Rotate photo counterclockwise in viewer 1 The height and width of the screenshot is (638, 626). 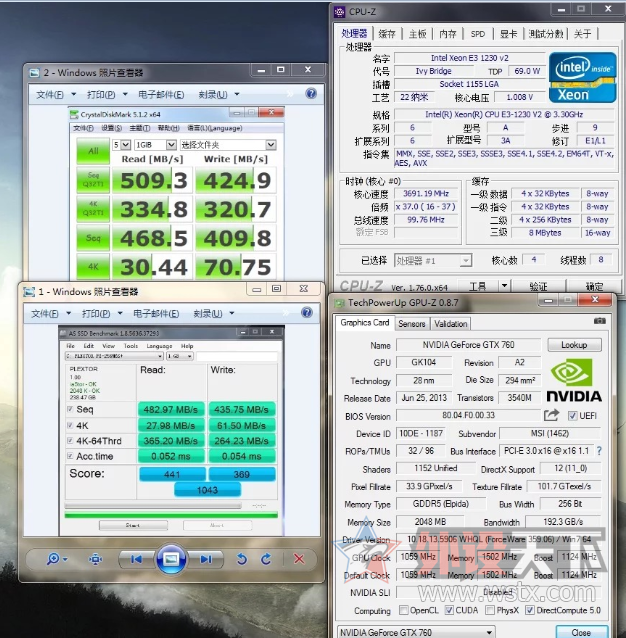coord(242,559)
